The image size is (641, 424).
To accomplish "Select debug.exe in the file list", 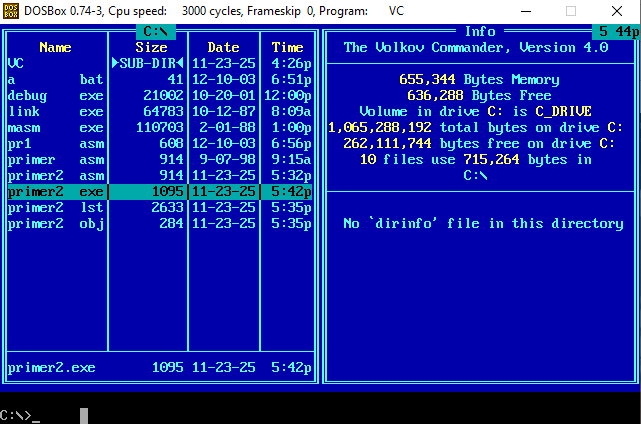I will pos(160,95).
